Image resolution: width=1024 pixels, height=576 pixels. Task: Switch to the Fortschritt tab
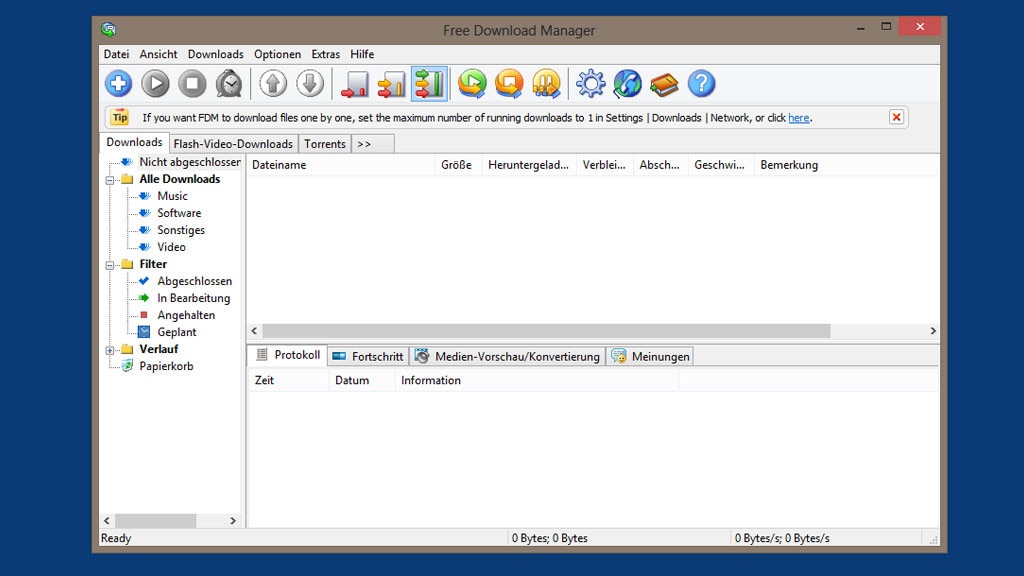tap(368, 357)
